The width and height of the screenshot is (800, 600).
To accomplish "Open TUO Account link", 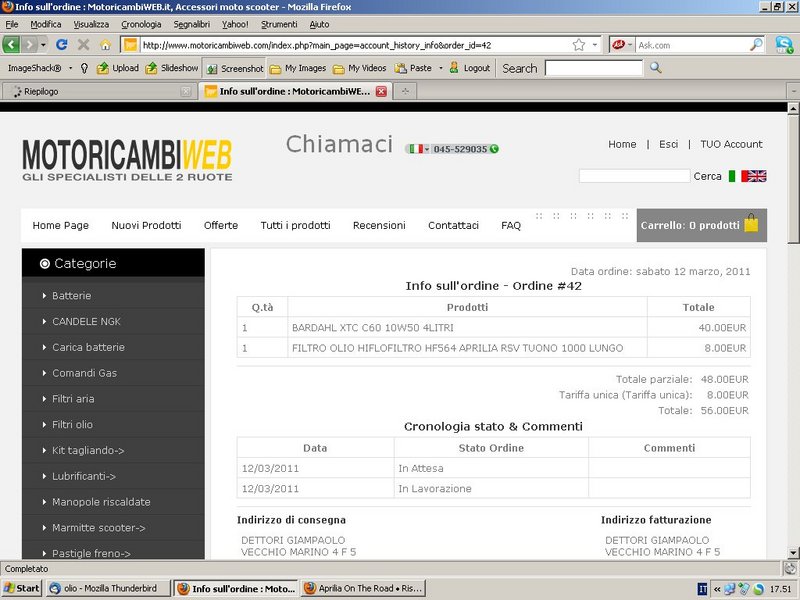I will [731, 144].
